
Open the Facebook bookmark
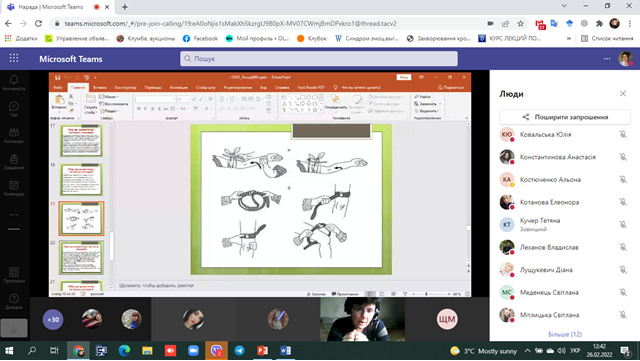coord(200,38)
